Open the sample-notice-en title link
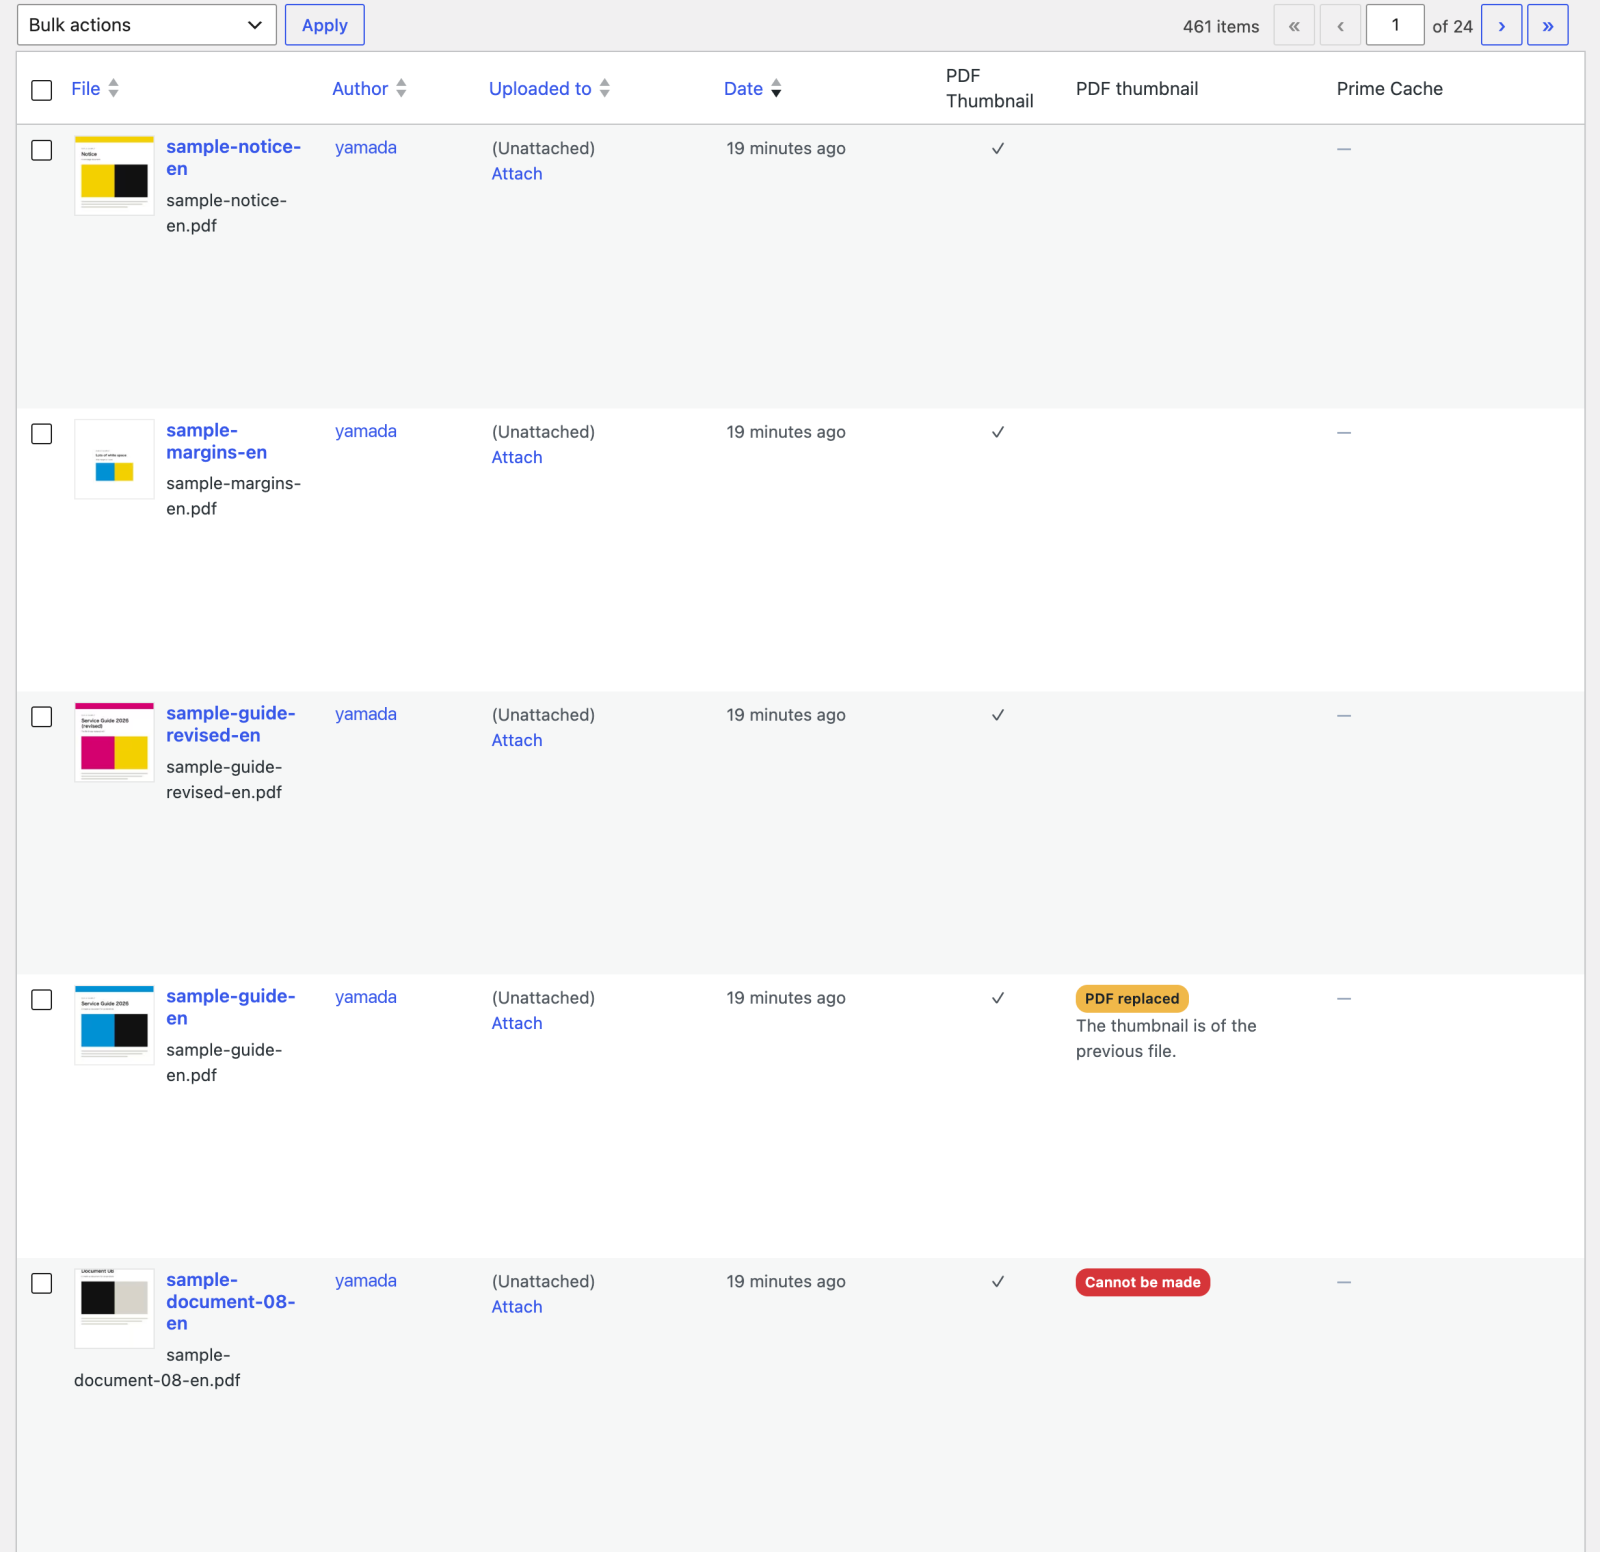This screenshot has height=1552, width=1600. tap(233, 158)
